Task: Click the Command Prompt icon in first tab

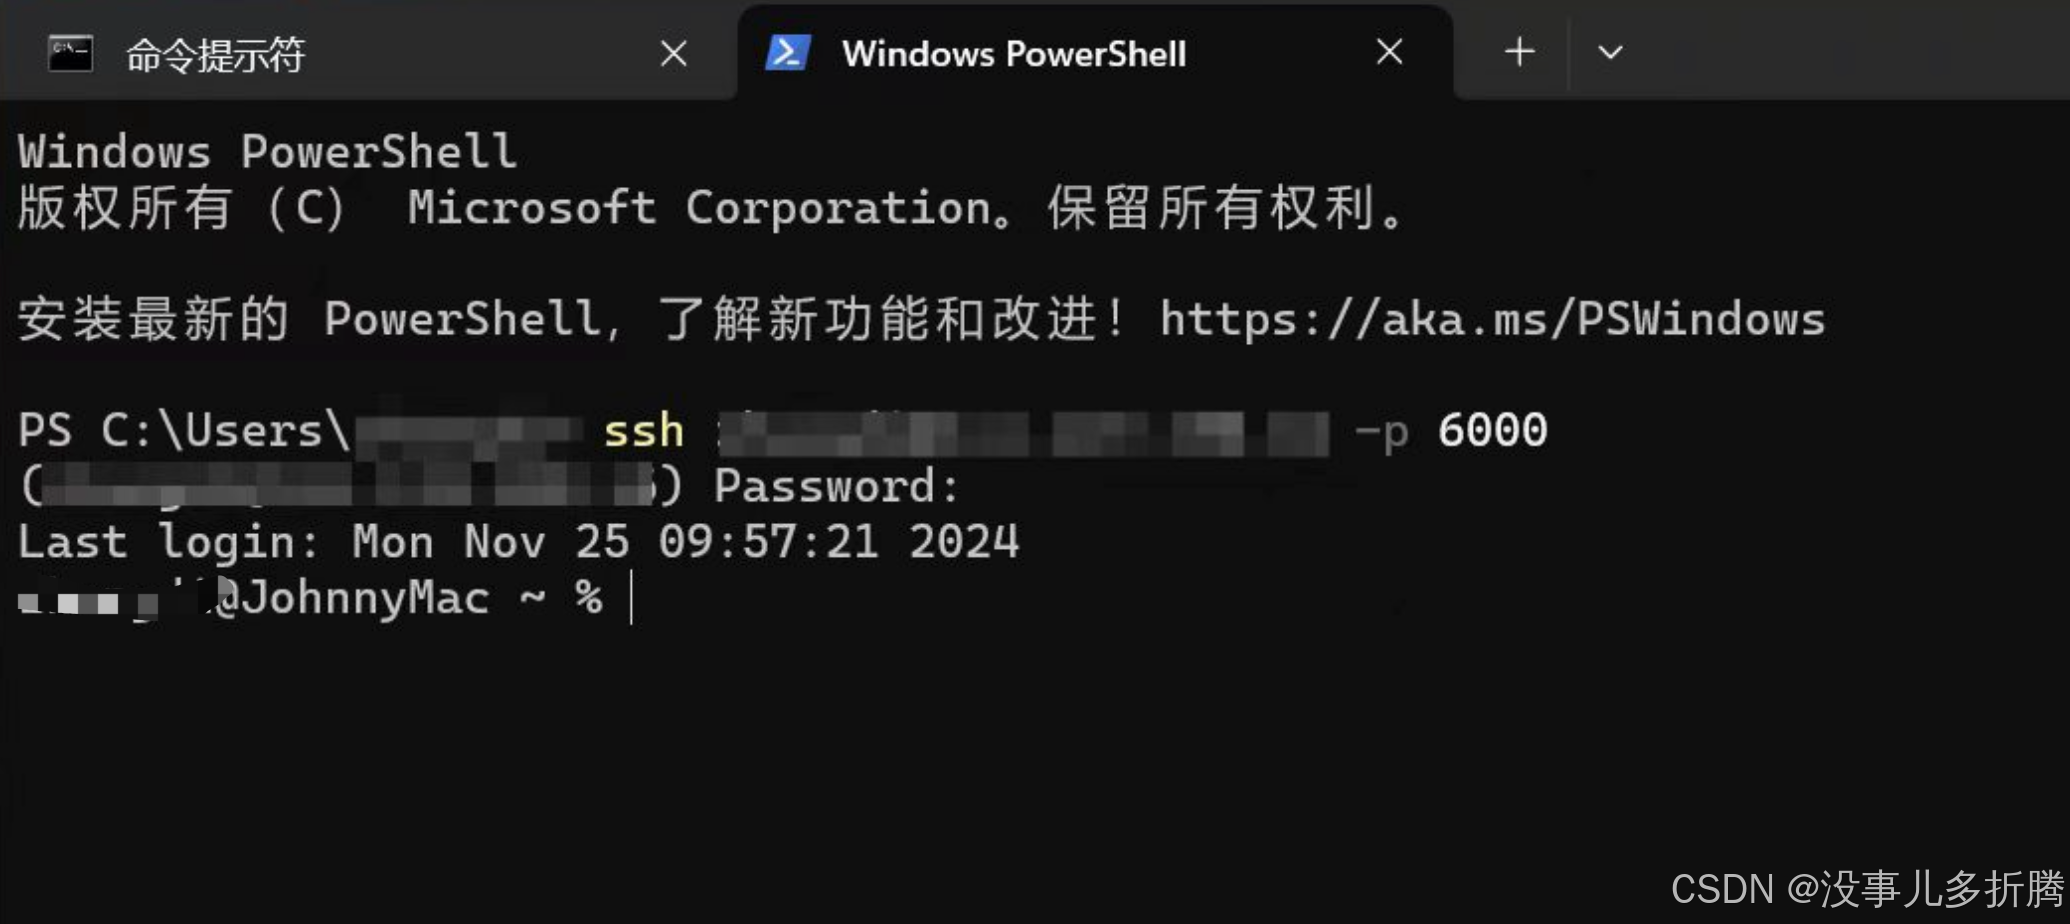Action: coord(71,54)
